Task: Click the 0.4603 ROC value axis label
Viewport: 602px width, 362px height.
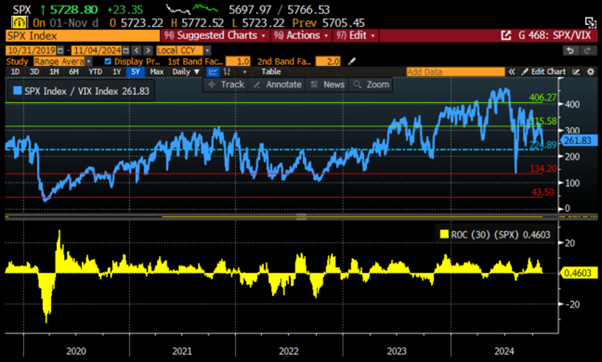Action: pyautogui.click(x=578, y=273)
